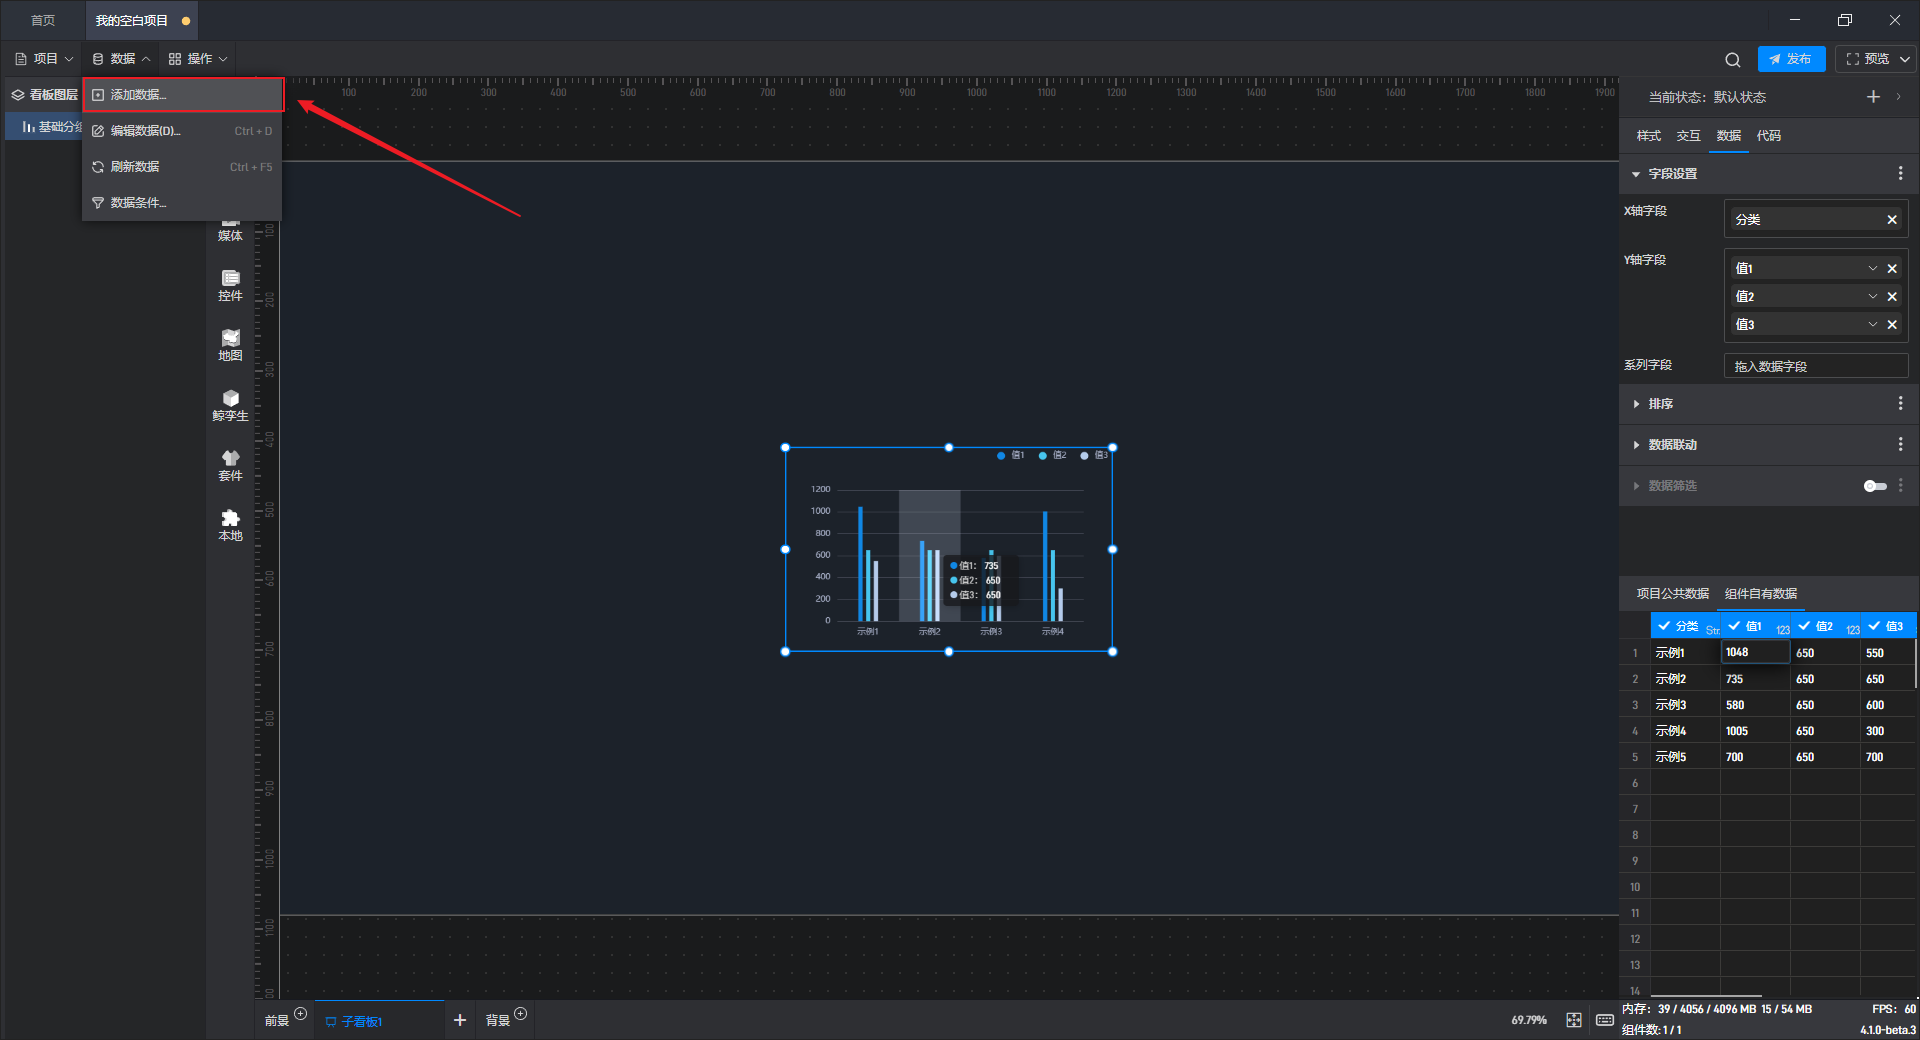Open 字段设置 more options menu
Image resolution: width=1920 pixels, height=1040 pixels.
pos(1900,174)
